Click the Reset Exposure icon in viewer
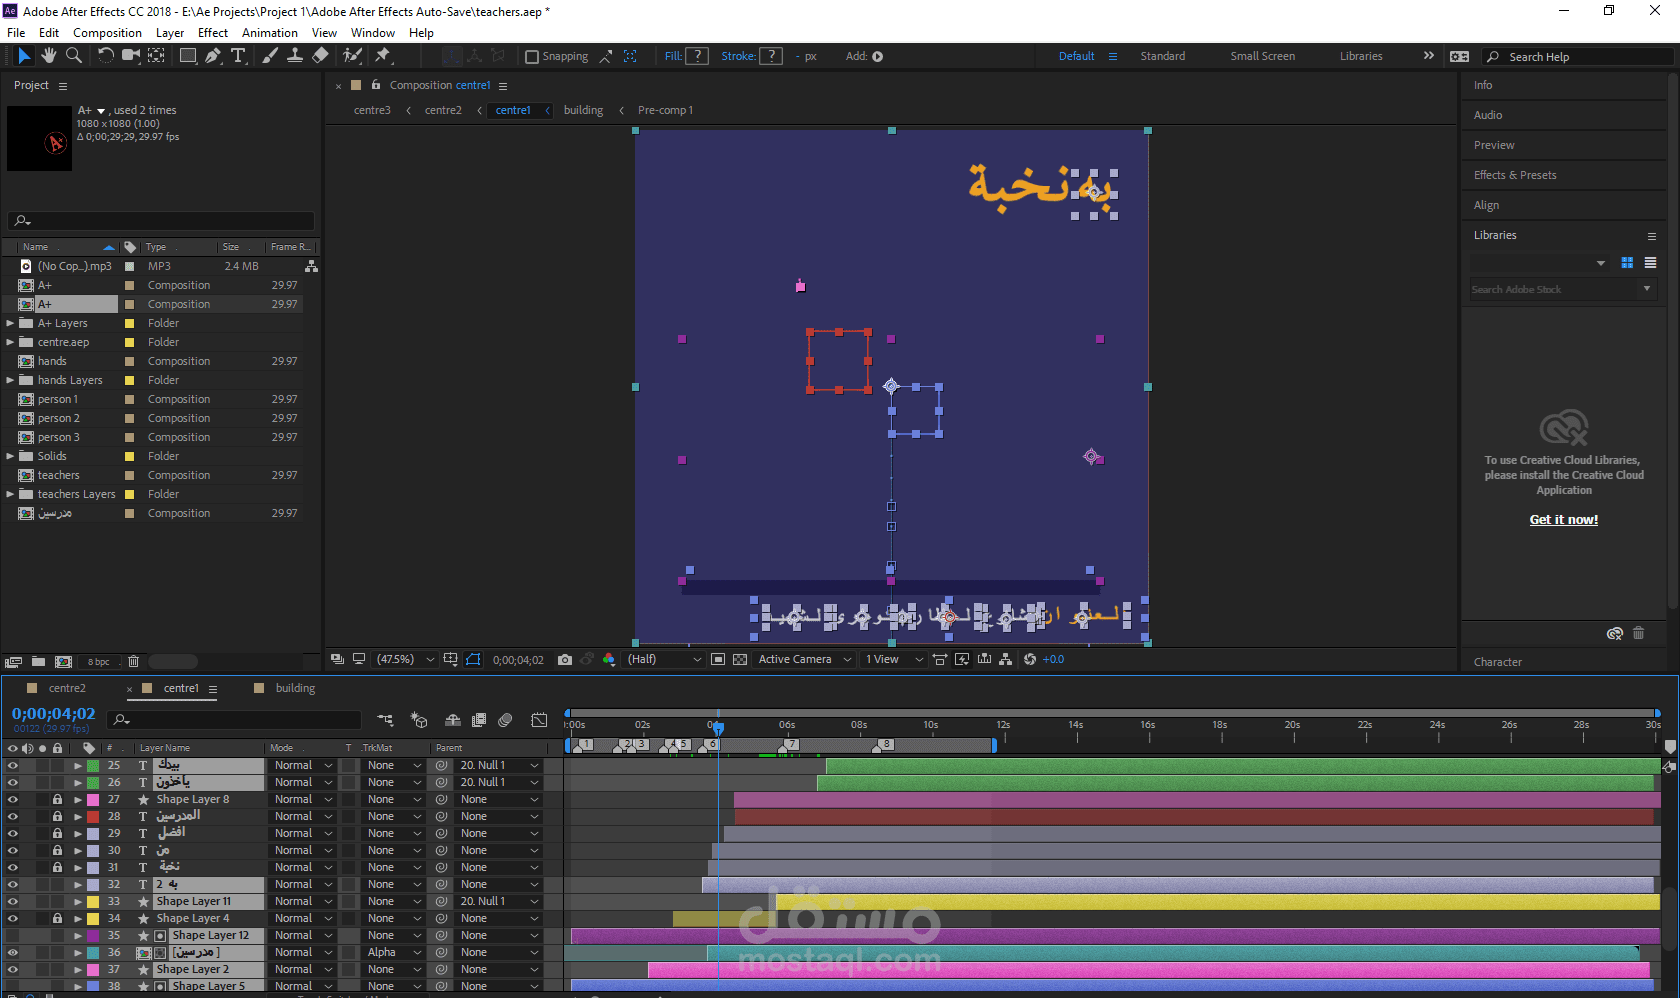 pos(1030,660)
